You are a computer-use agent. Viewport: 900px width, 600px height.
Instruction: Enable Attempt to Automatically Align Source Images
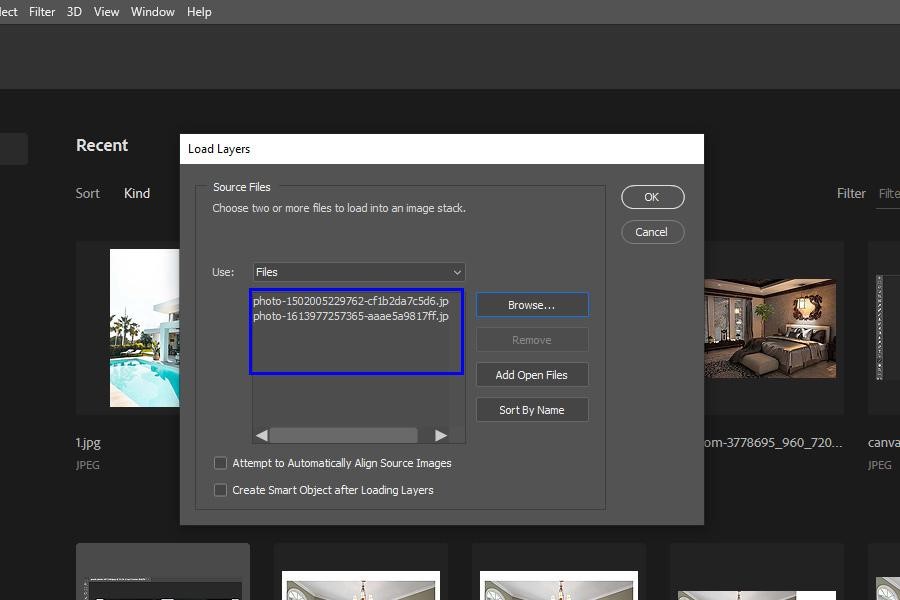[x=221, y=463]
